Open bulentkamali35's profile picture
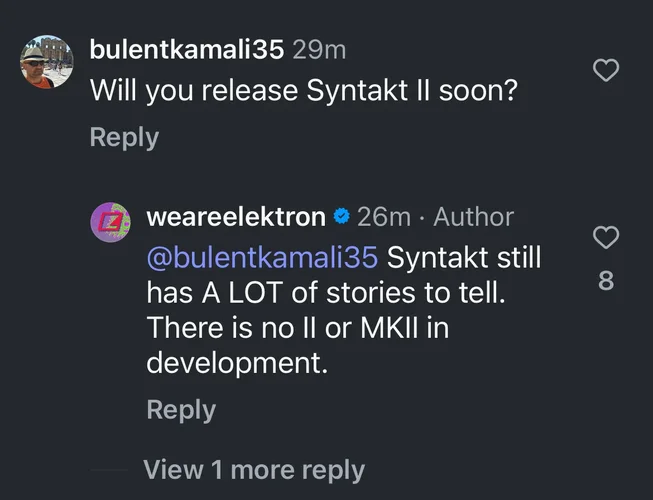Viewport: 653px width, 500px height. pyautogui.click(x=46, y=62)
